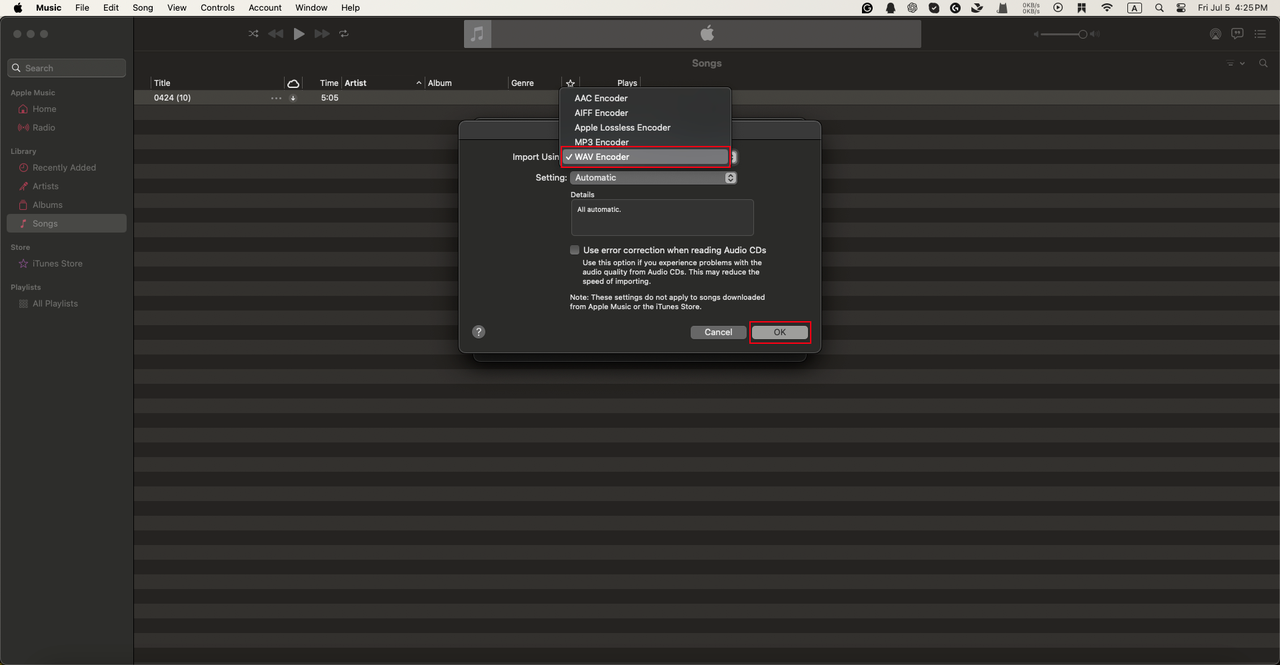1280x665 pixels.
Task: Open the Window menu
Action: (x=311, y=7)
